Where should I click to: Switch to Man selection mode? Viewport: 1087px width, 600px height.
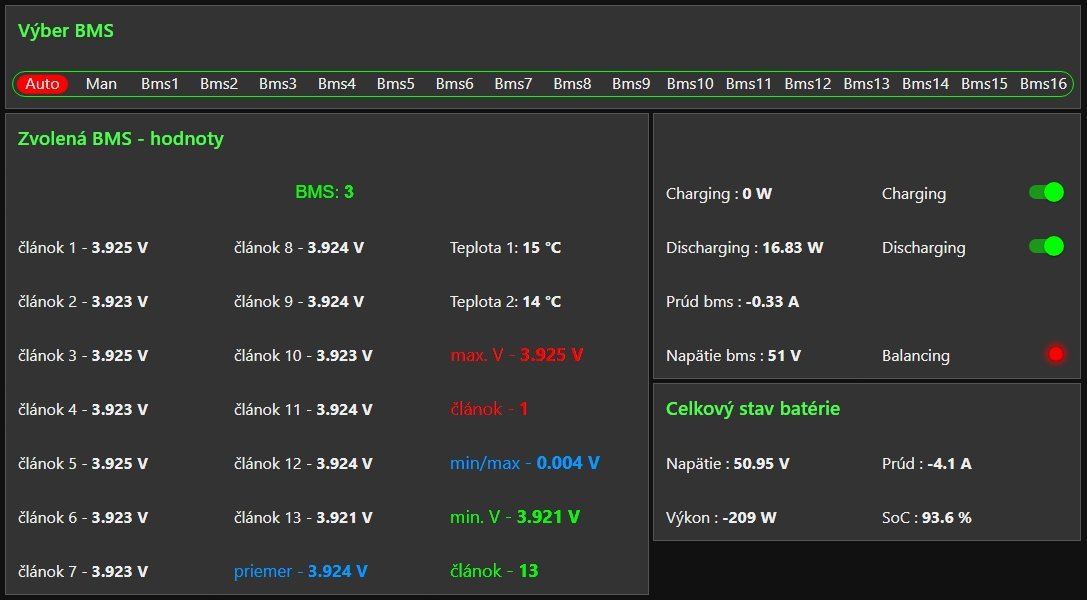(101, 84)
